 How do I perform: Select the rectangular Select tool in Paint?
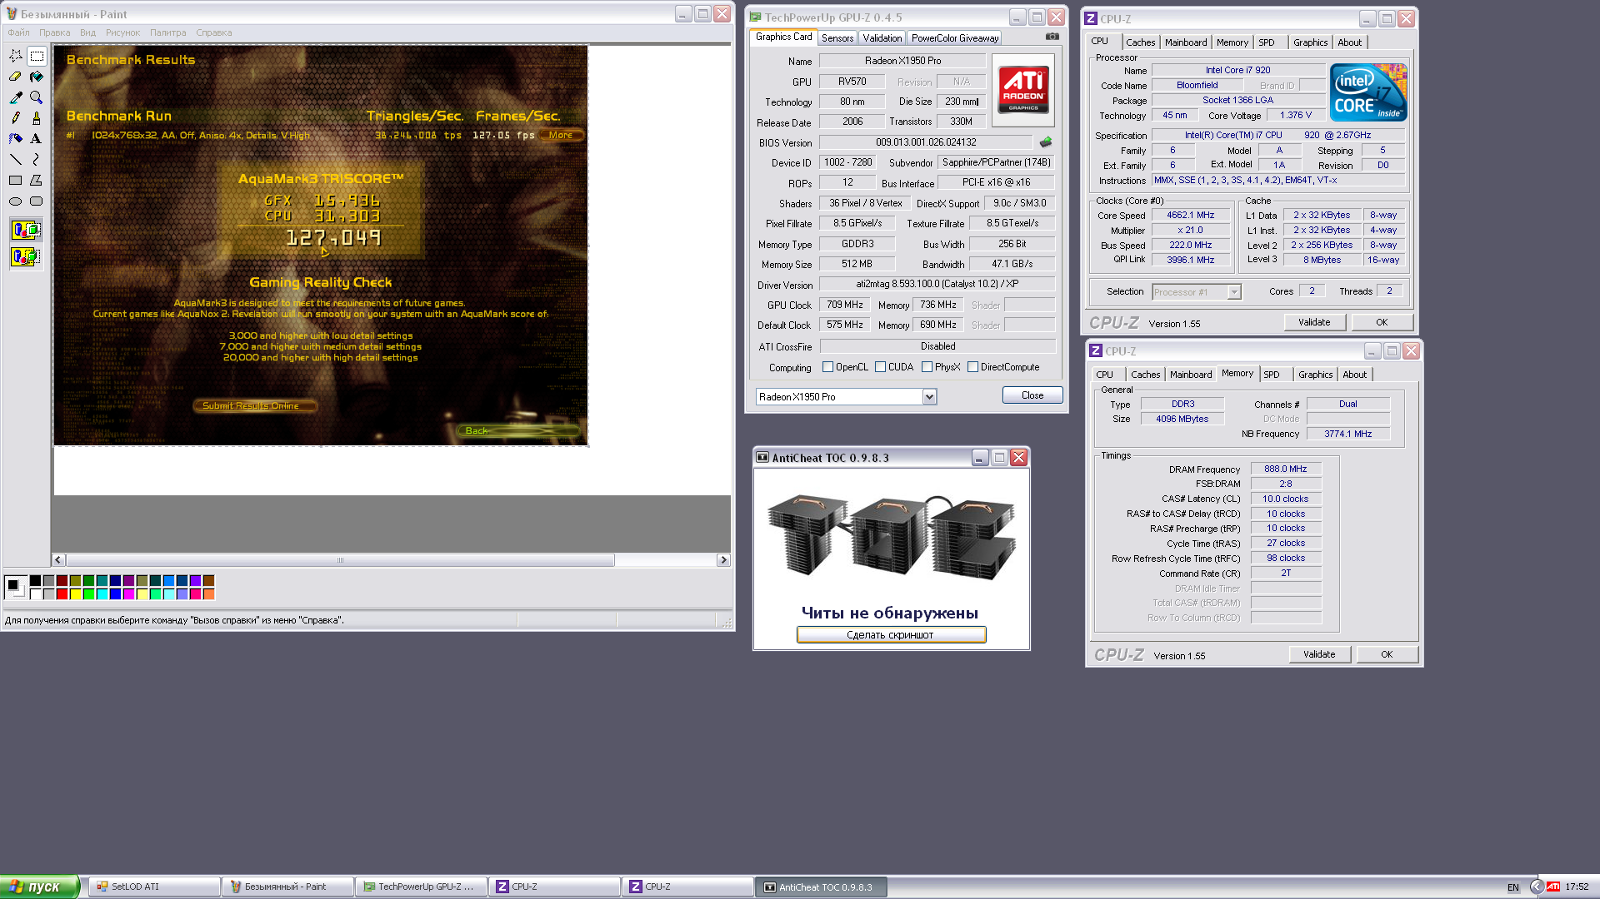(x=36, y=56)
